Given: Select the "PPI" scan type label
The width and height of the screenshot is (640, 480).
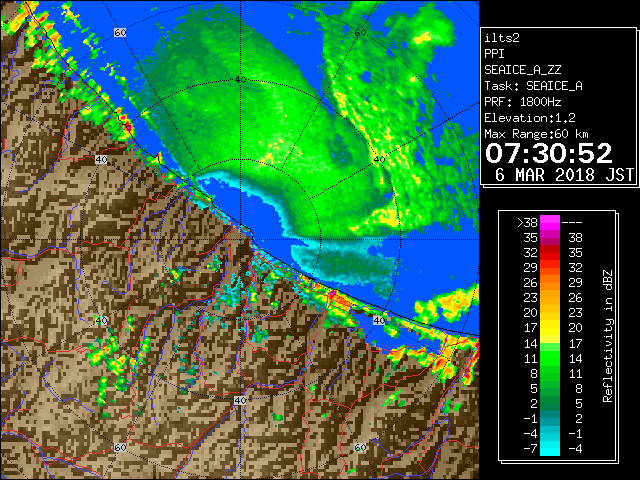Looking at the screenshot, I should [x=494, y=54].
